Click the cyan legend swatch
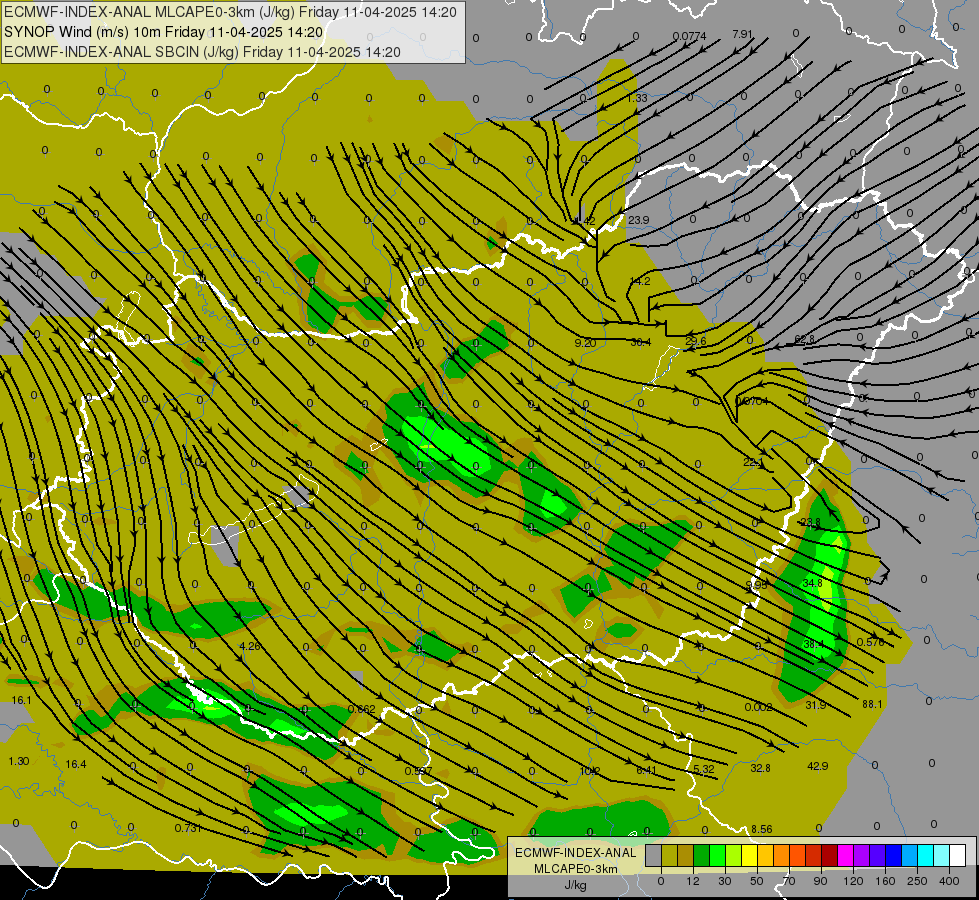Screen dimensions: 979x900 925,856
